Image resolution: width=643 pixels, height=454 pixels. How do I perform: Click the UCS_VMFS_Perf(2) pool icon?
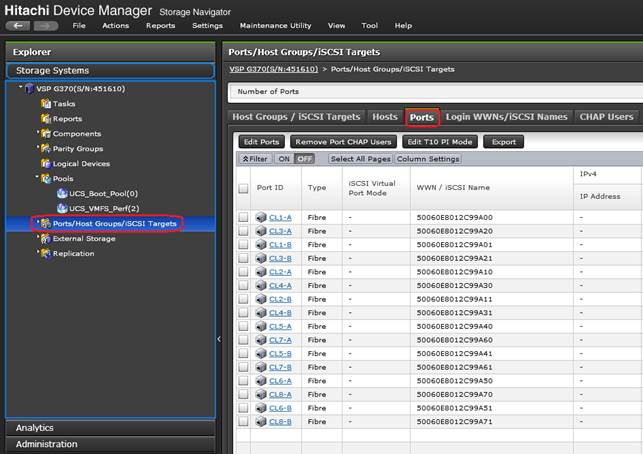(x=62, y=208)
